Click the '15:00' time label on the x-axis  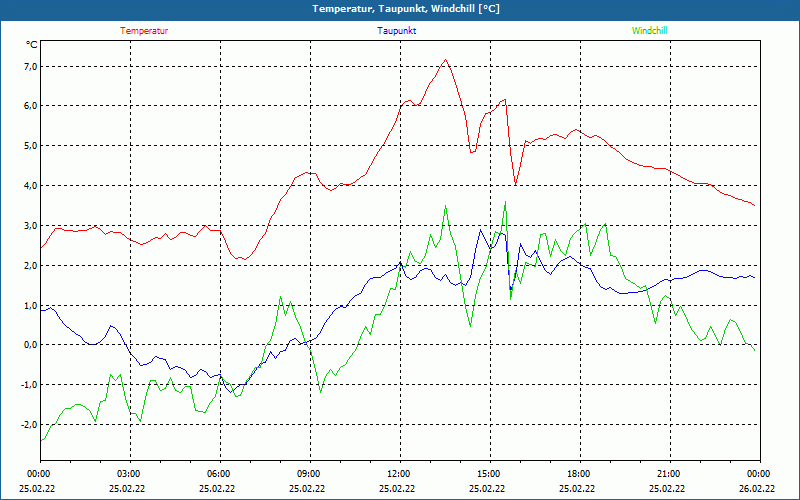pyautogui.click(x=490, y=473)
